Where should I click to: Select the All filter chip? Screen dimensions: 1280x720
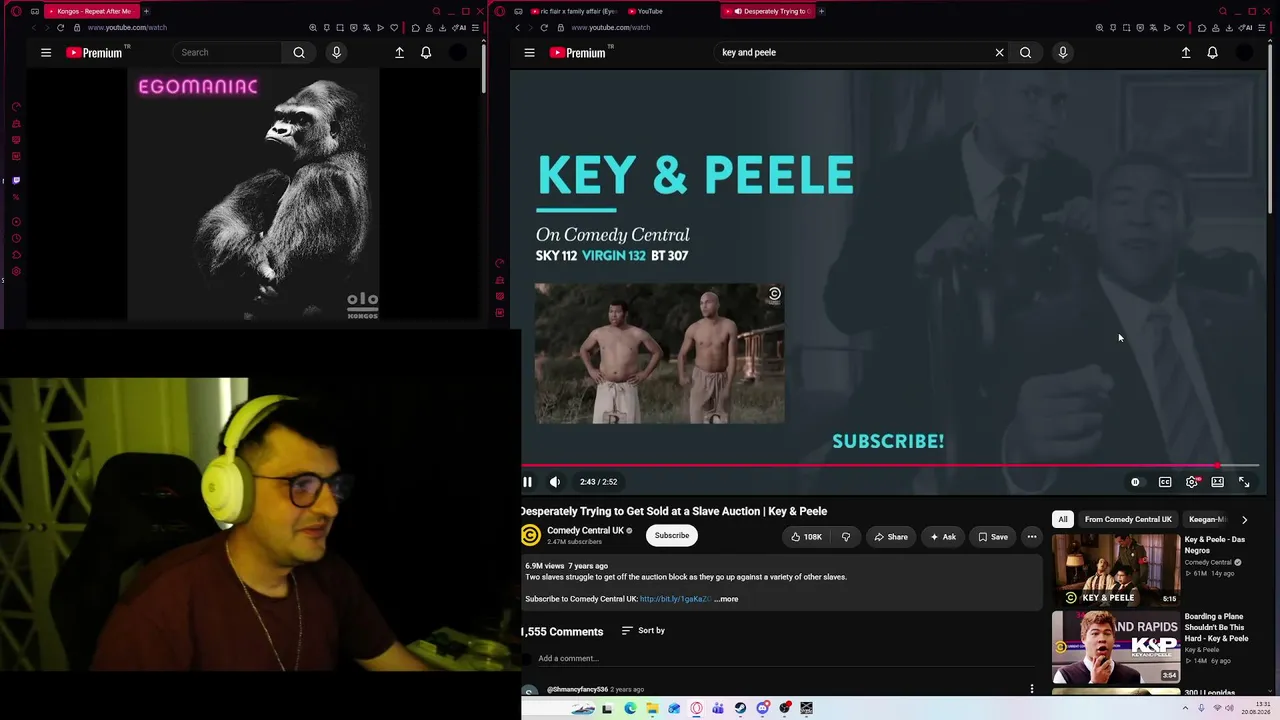point(1063,519)
